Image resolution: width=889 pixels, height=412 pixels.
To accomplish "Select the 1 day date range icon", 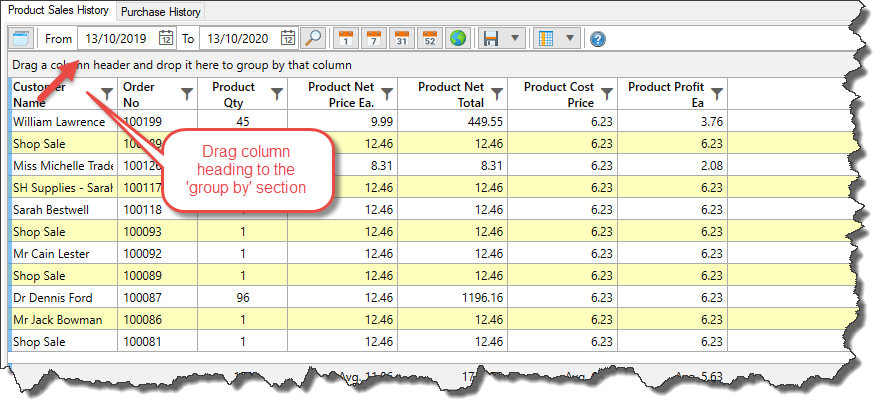I will [x=345, y=39].
